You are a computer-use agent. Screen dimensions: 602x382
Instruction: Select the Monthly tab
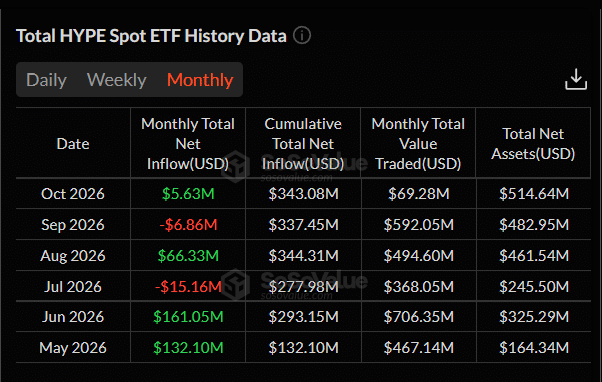[x=200, y=80]
